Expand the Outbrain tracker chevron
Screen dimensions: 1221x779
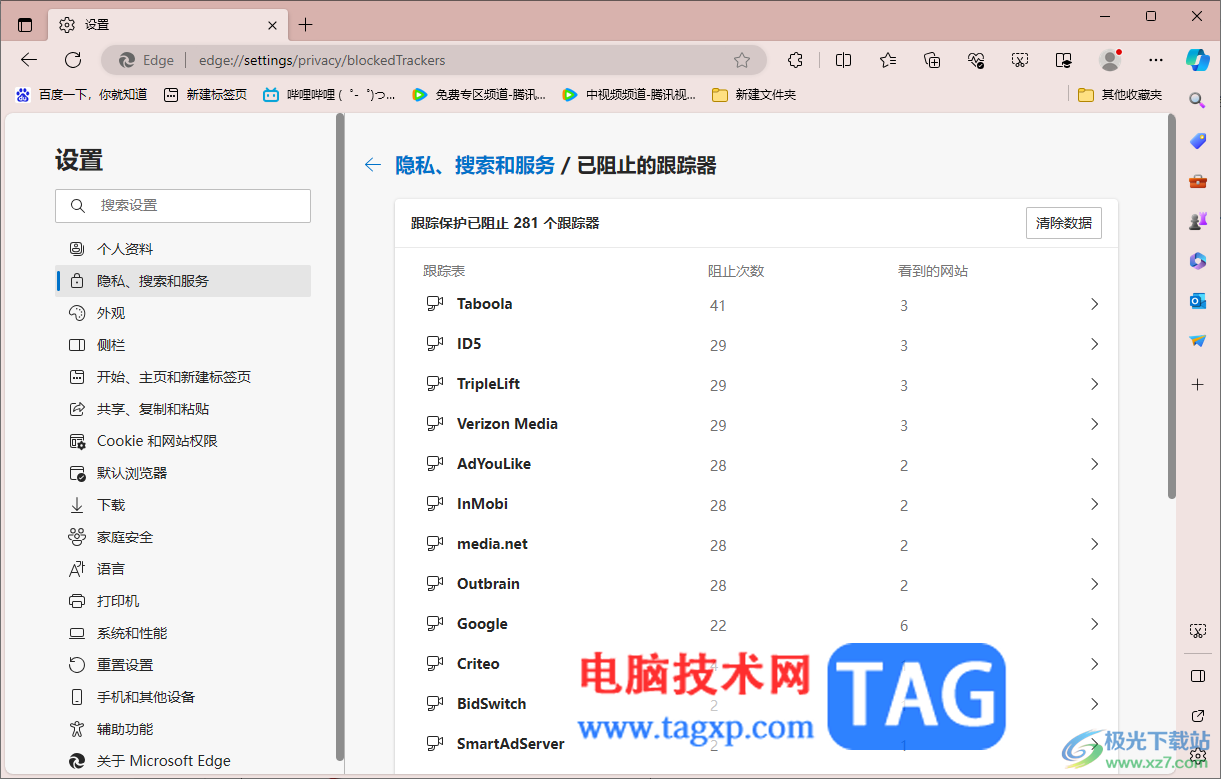point(1094,584)
